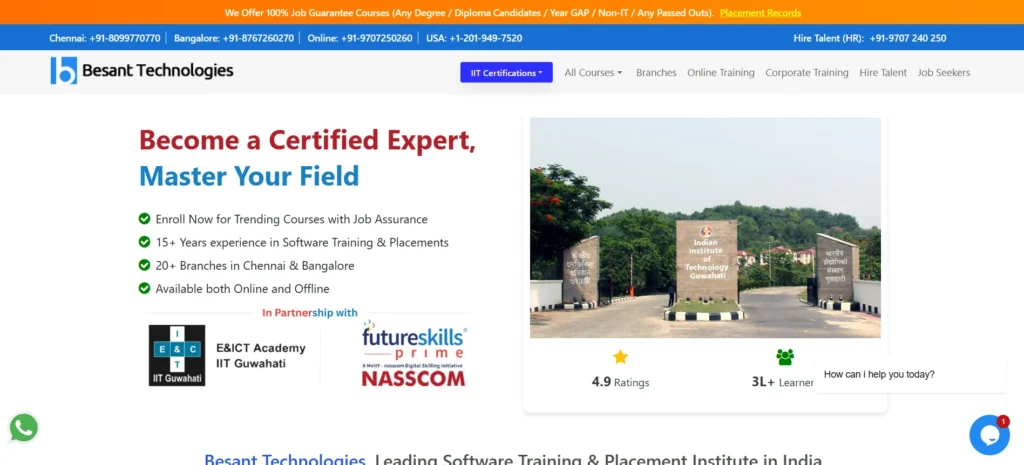The width and height of the screenshot is (1024, 465).
Task: Open the WhatsApp chat icon
Action: [24, 428]
